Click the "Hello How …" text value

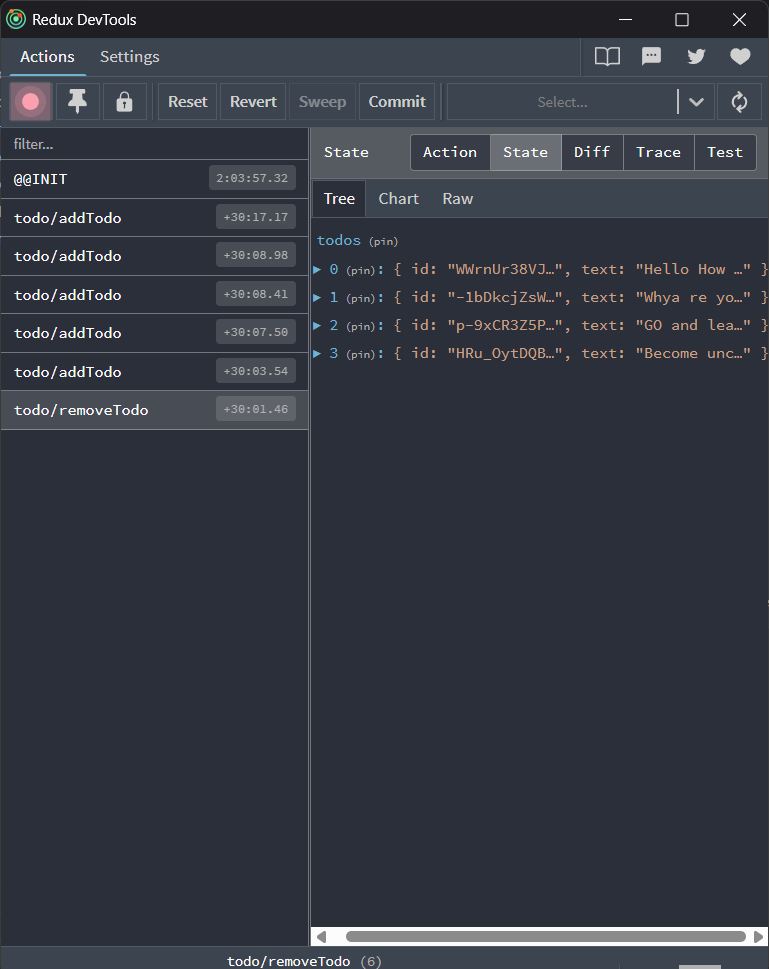[x=693, y=269]
